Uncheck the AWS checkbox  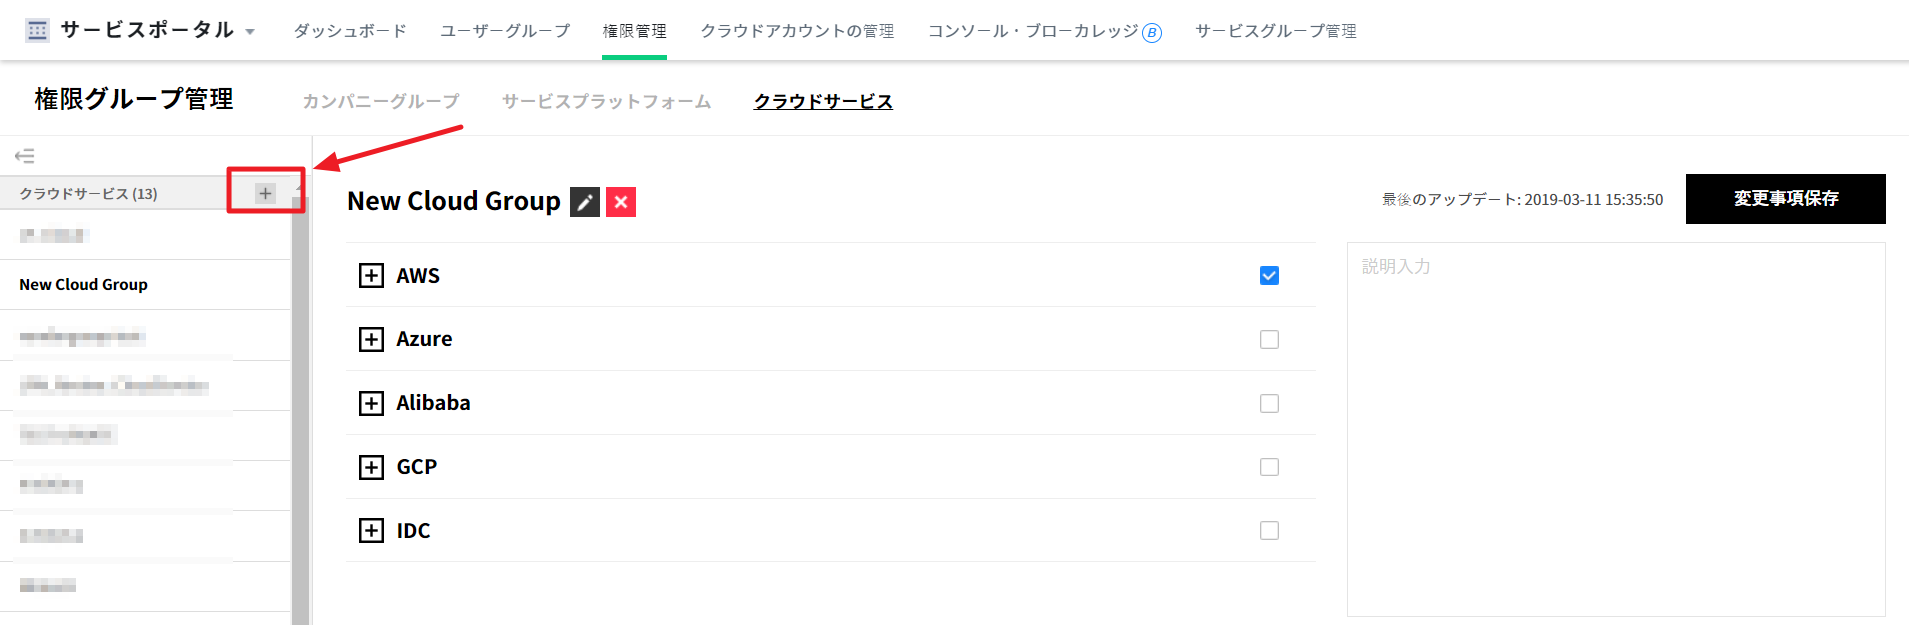[1269, 276]
